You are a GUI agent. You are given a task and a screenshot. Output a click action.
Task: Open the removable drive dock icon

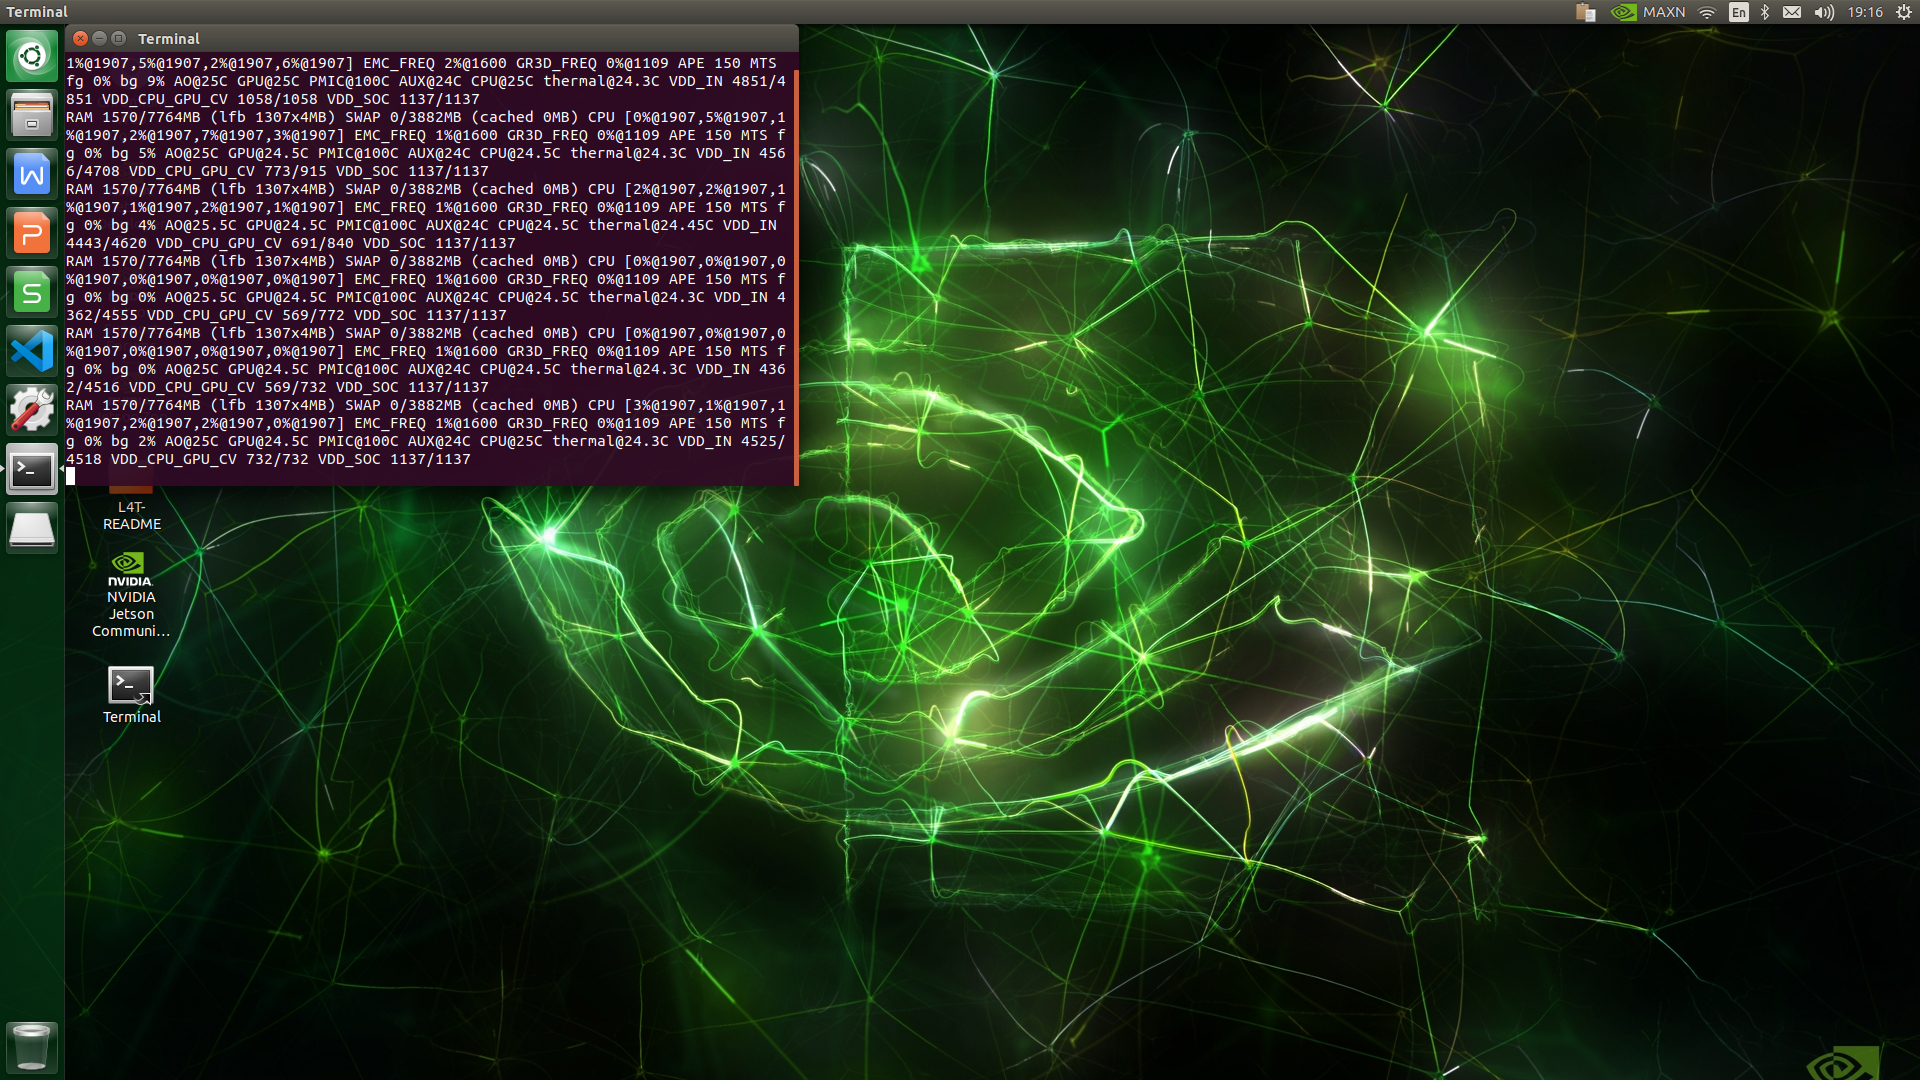(x=32, y=528)
